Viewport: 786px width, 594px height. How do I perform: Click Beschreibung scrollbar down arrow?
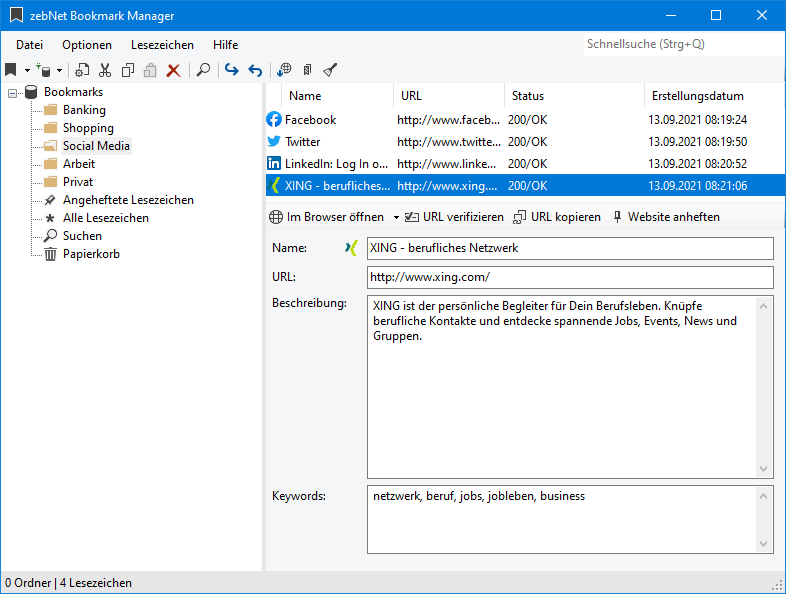click(763, 469)
